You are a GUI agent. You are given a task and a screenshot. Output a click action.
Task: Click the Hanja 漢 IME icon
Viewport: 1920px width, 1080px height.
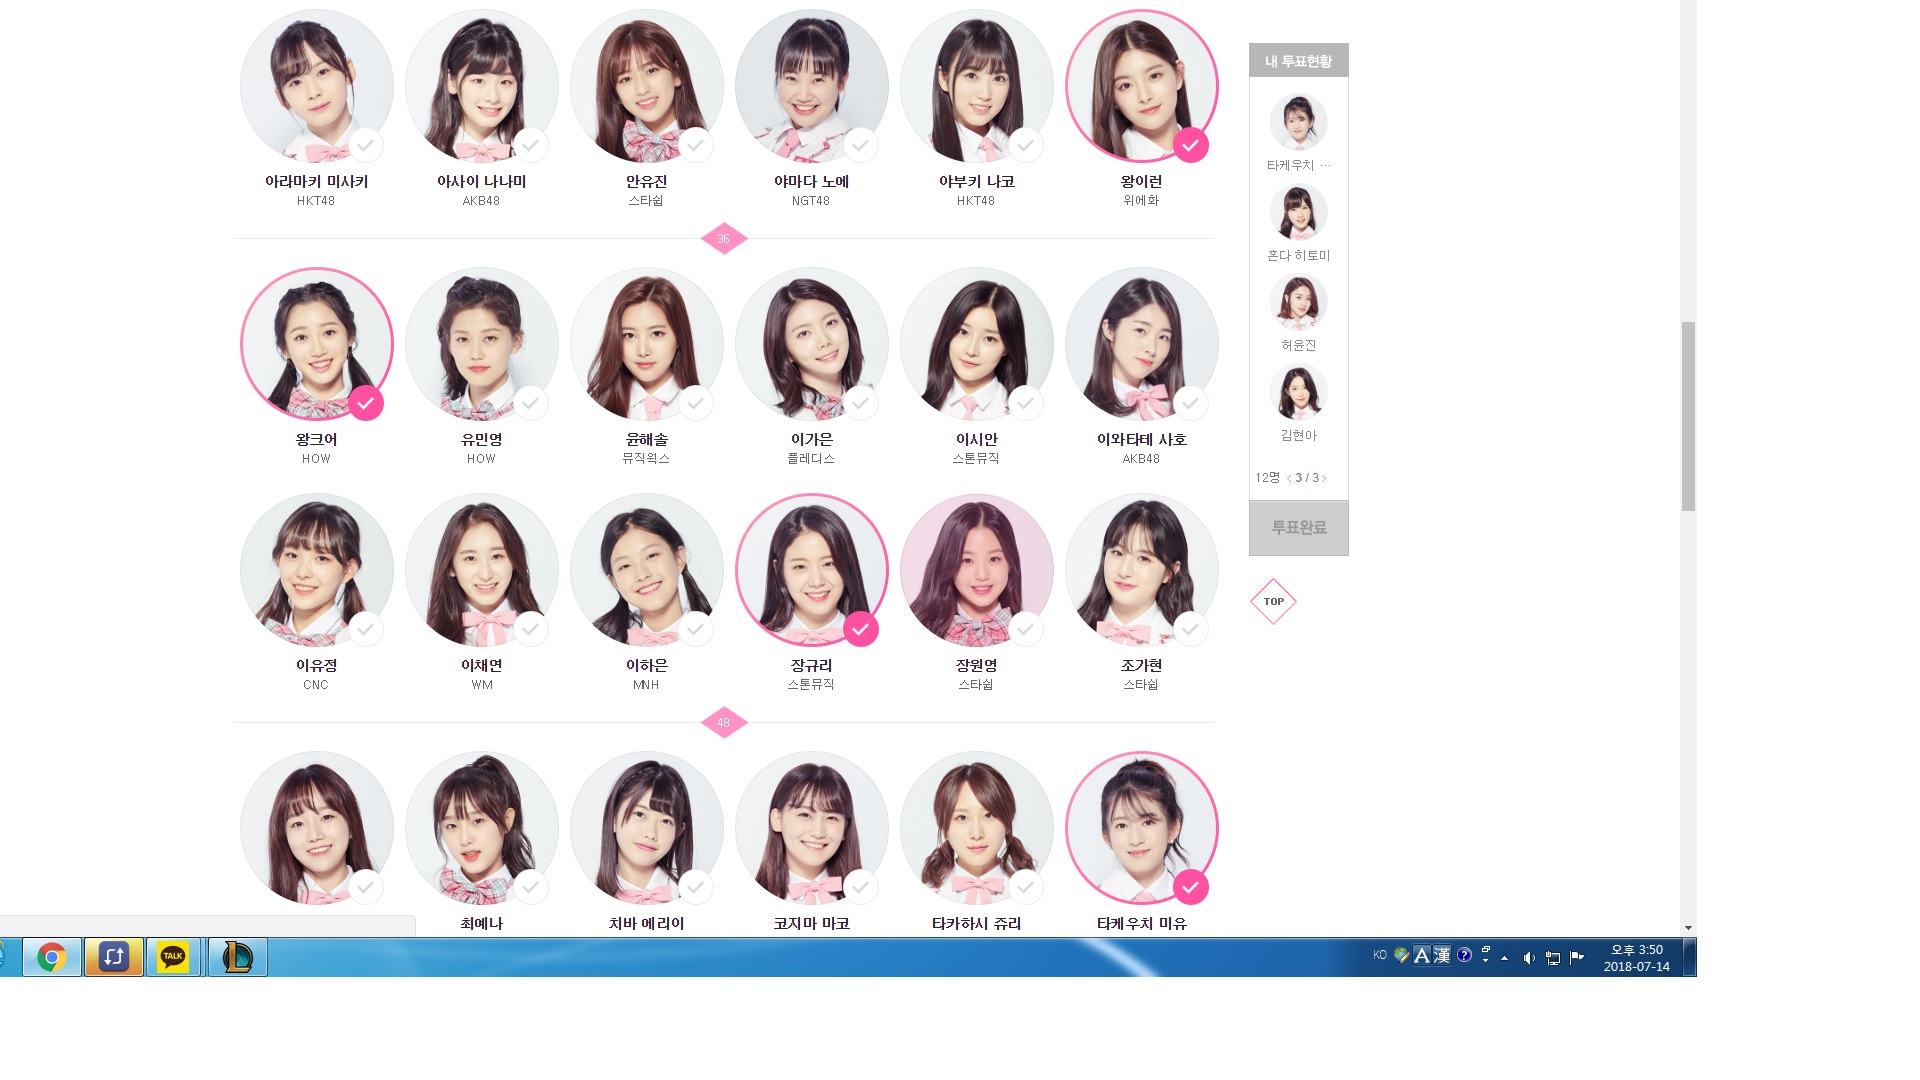pos(1442,955)
